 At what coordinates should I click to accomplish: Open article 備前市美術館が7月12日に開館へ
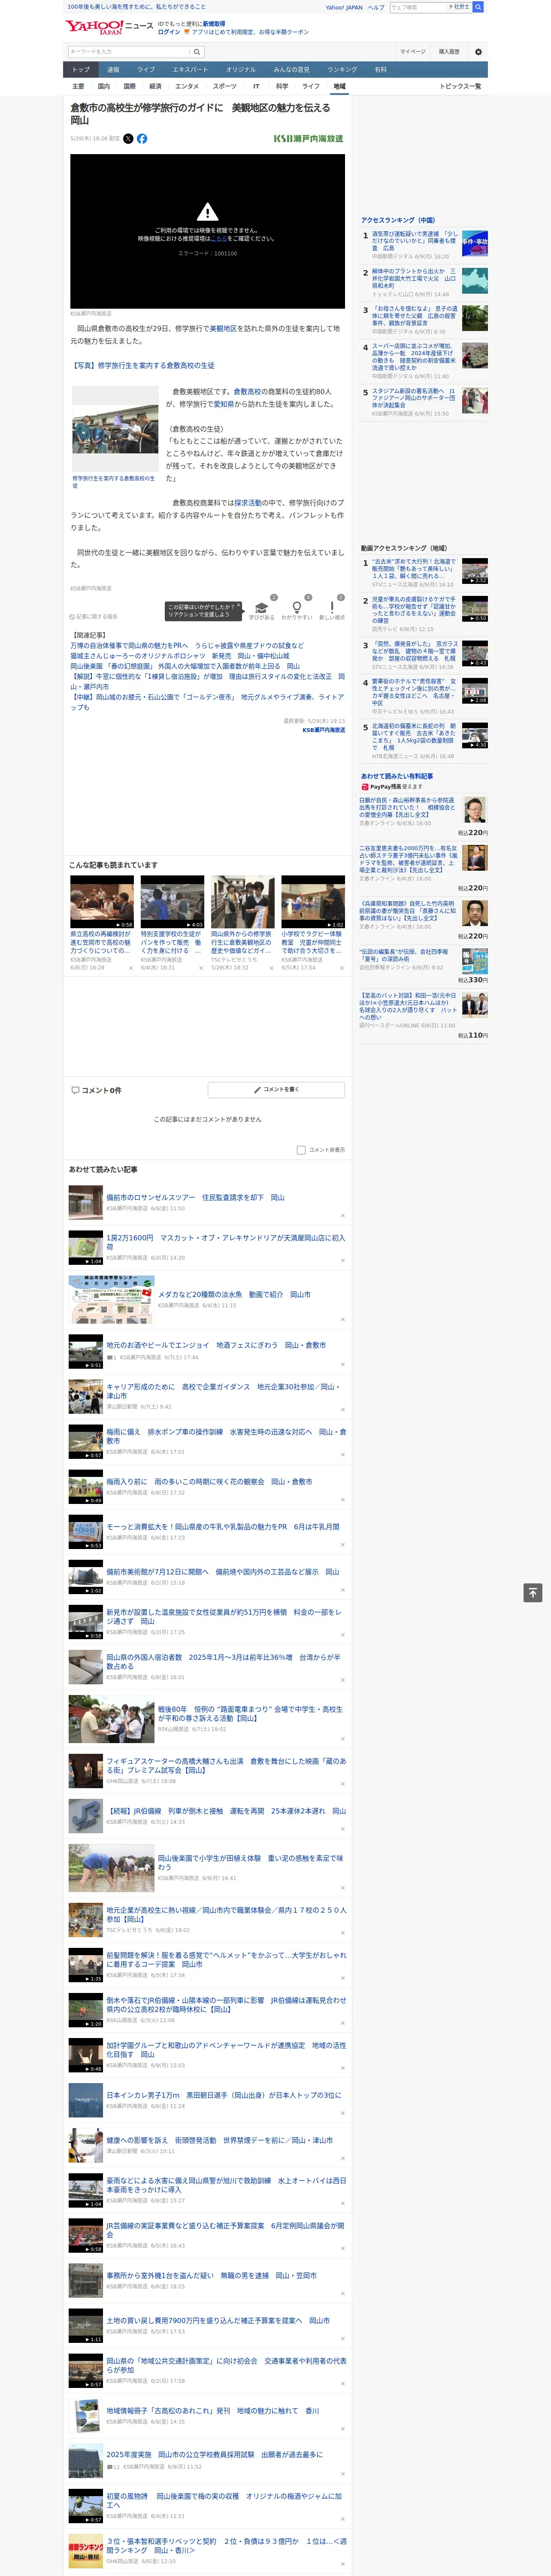(x=223, y=1572)
